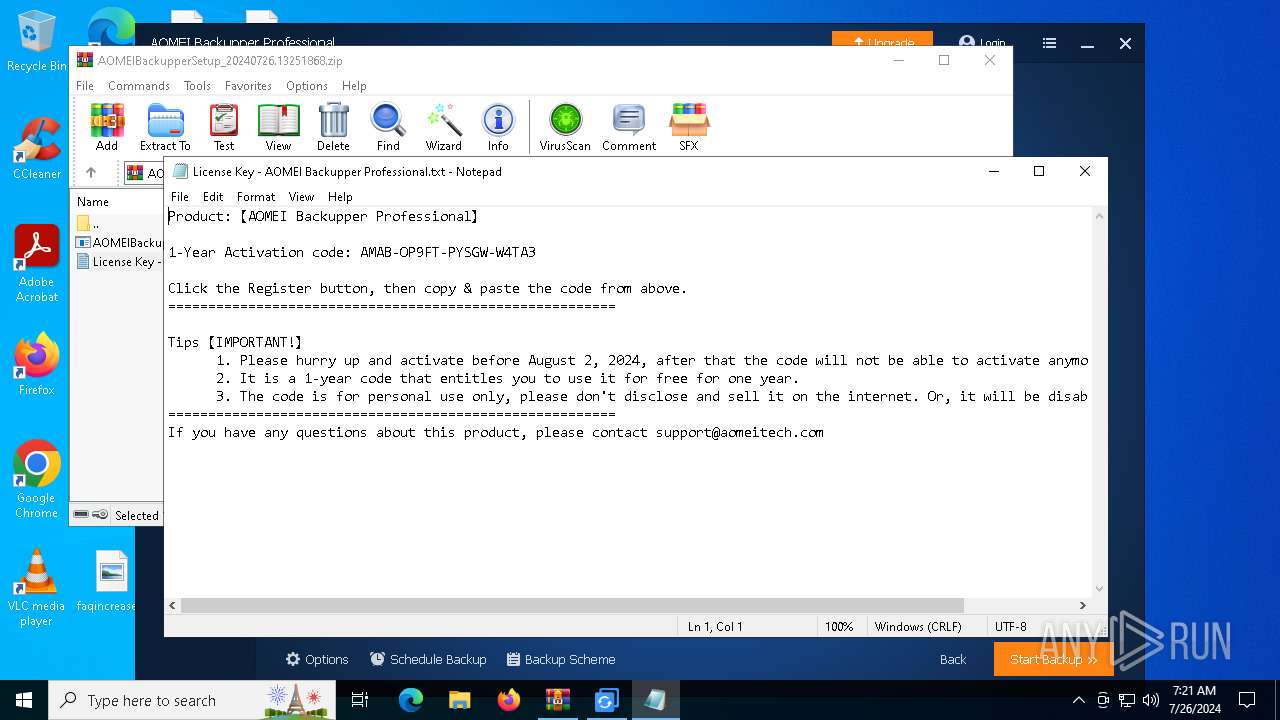
Task: Go up one folder in WinRAR
Action: point(91,172)
